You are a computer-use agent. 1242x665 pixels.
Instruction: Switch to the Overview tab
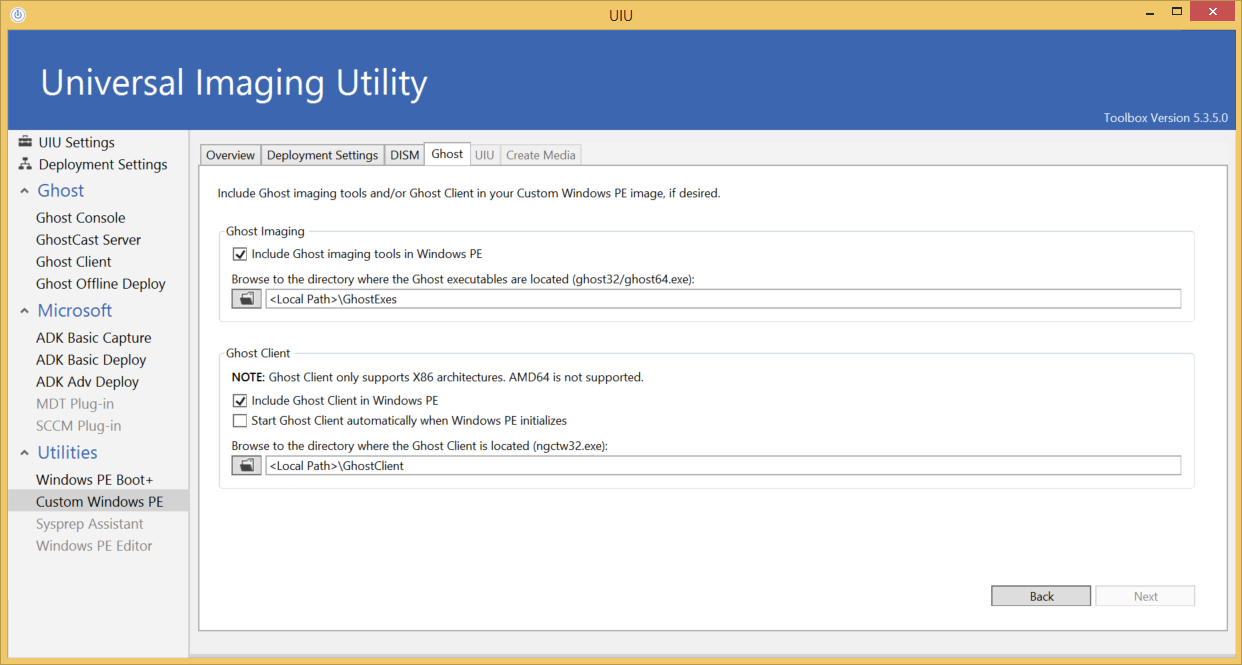(x=231, y=155)
